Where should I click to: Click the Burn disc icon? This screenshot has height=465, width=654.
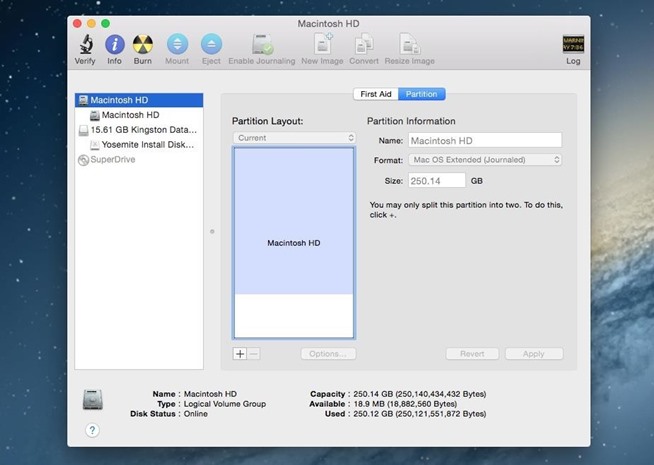coord(143,44)
